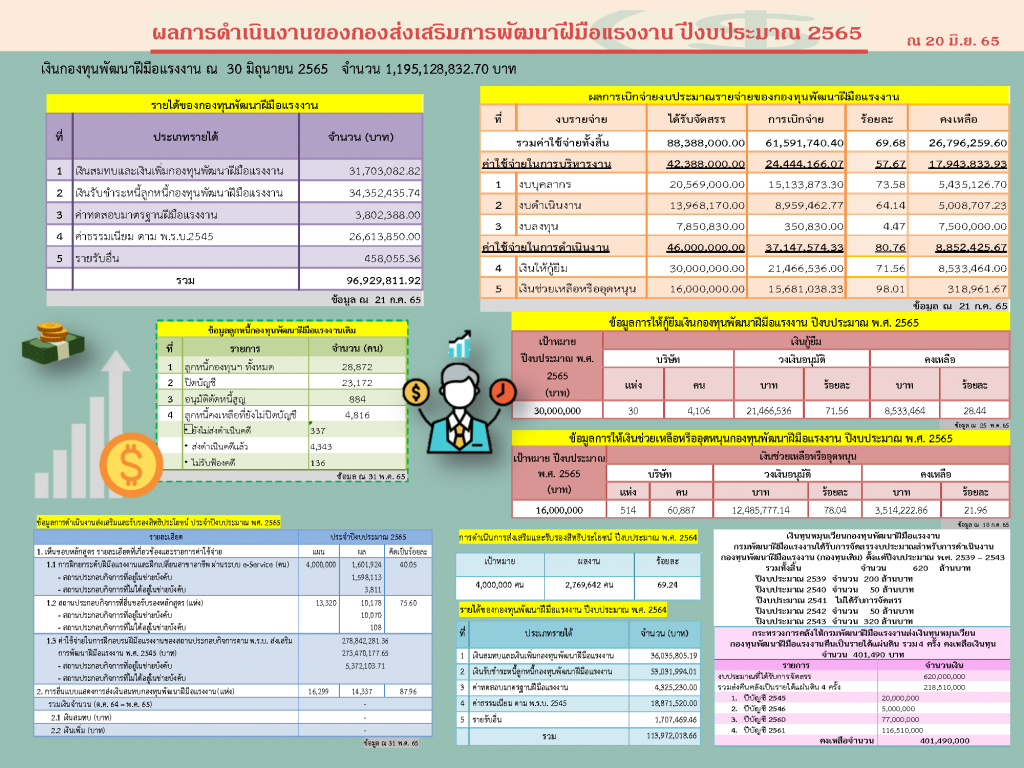The image size is (1024, 768).
Task: Select the amount 31,703,082.82 in the income table
Action: point(385,171)
